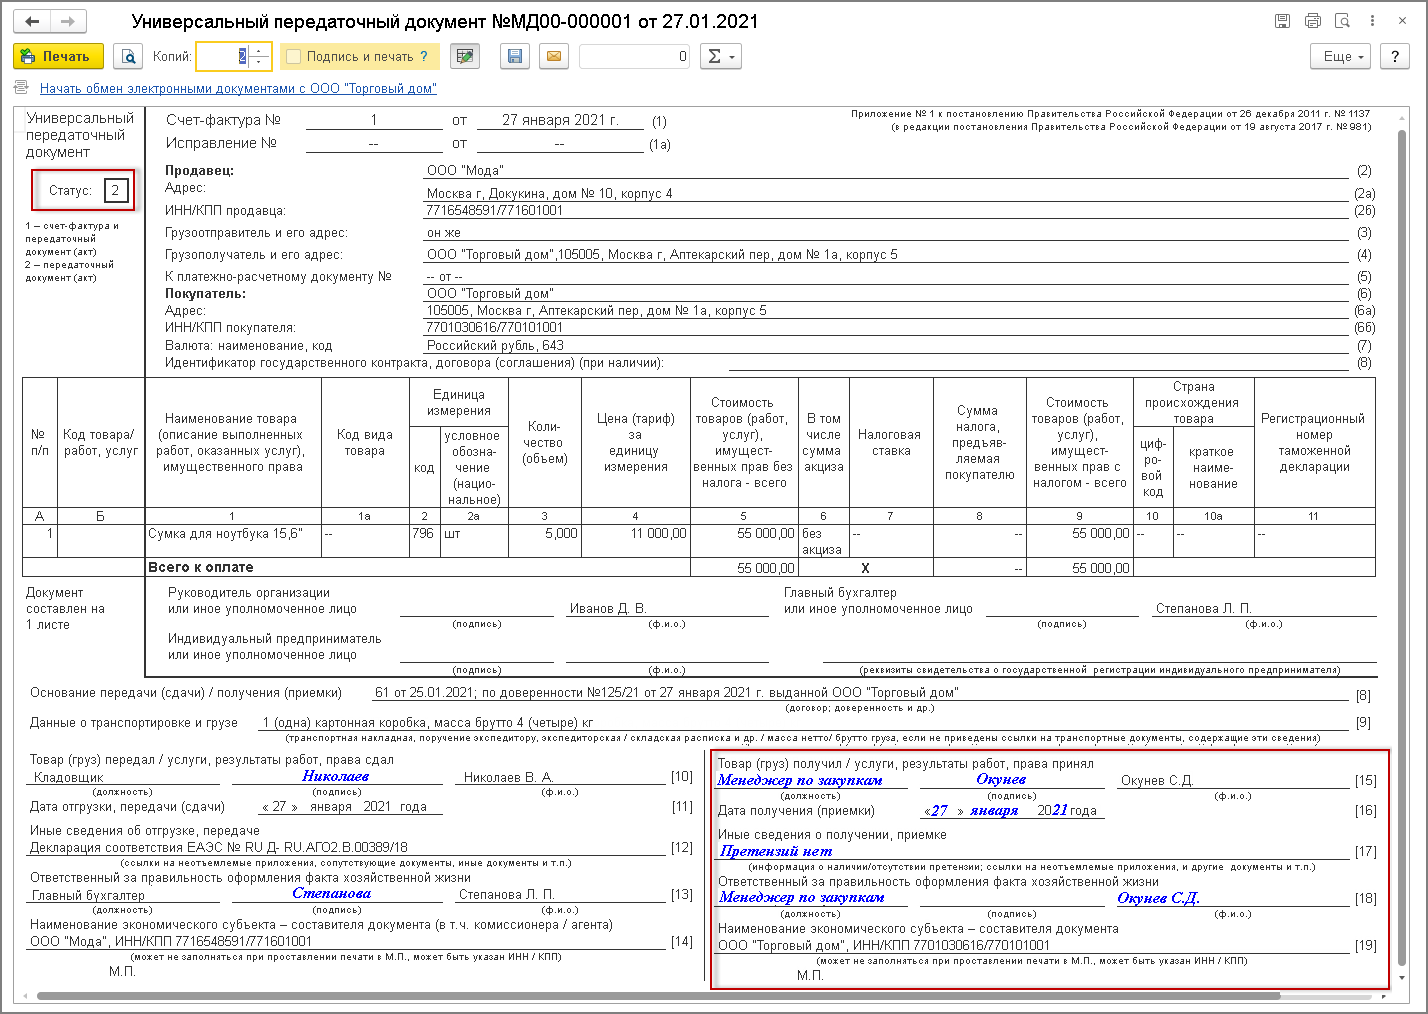Save the document with the blue diskette icon
Viewport: 1428px width, 1014px height.
[x=515, y=57]
